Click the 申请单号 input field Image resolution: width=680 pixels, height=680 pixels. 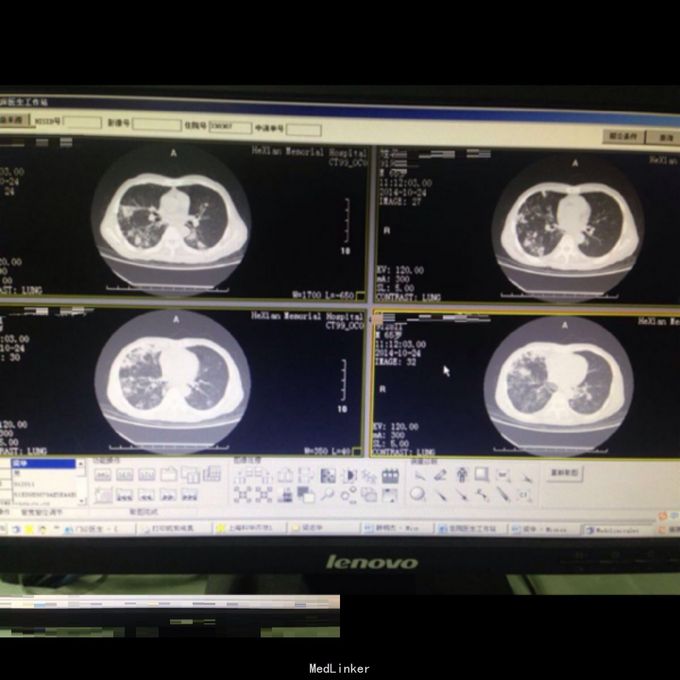pos(304,129)
